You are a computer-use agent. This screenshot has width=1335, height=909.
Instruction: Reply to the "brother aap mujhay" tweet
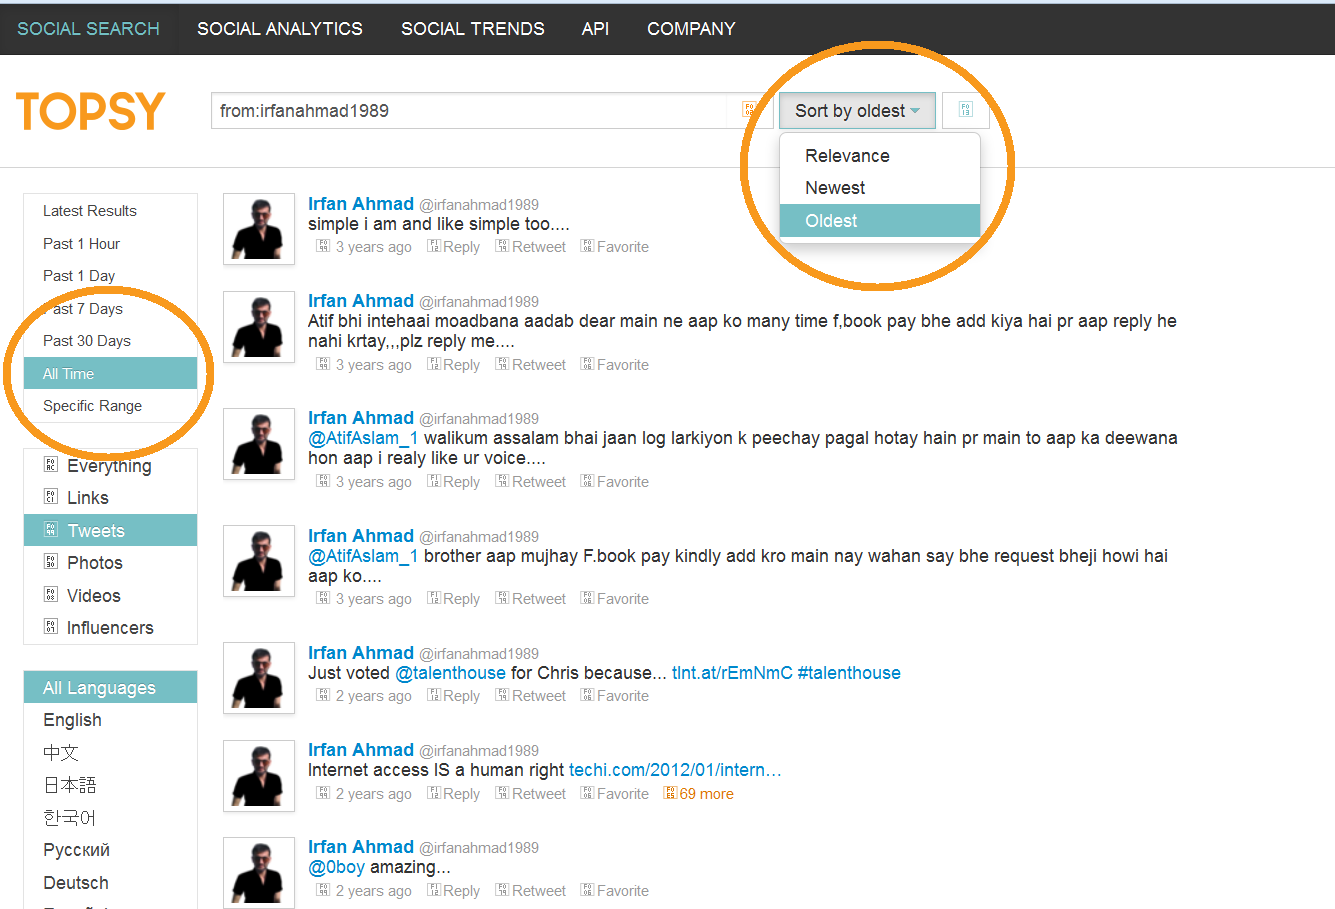[454, 599]
